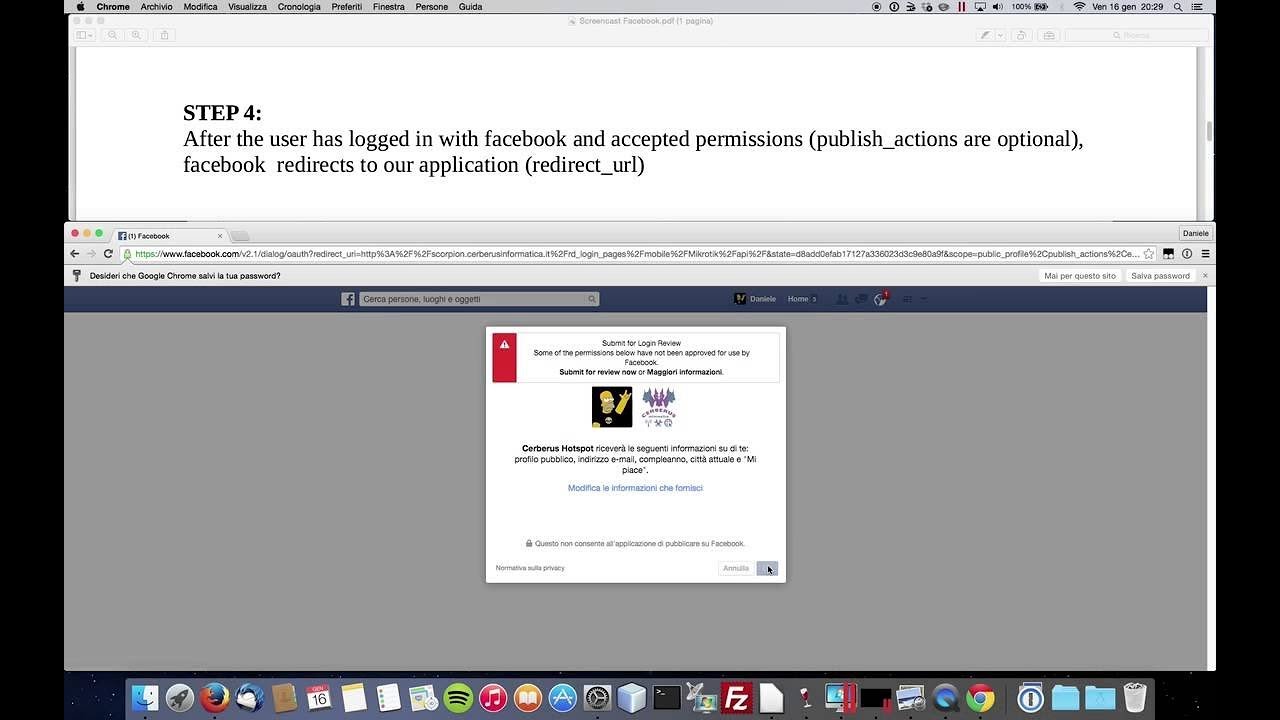Launch Firefox from the Dock
Viewport: 1280px width, 720px height.
[214, 697]
